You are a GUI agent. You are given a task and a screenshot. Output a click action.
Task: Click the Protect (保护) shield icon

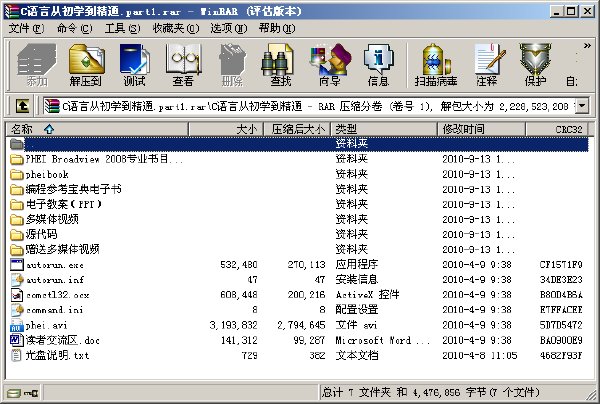click(x=535, y=64)
